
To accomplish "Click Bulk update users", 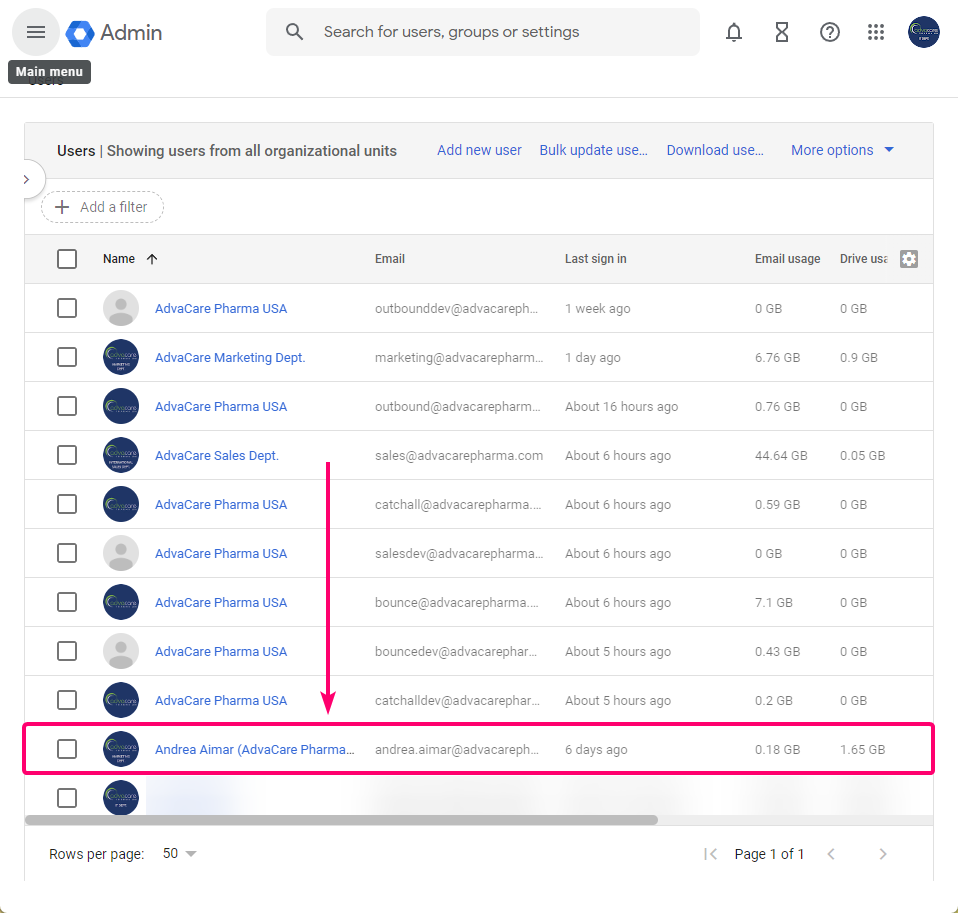I will pos(593,150).
